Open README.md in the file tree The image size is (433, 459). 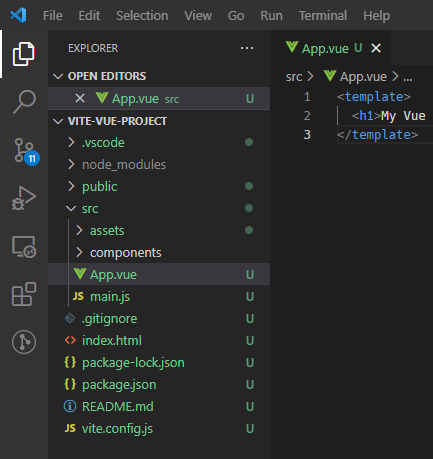159,406
